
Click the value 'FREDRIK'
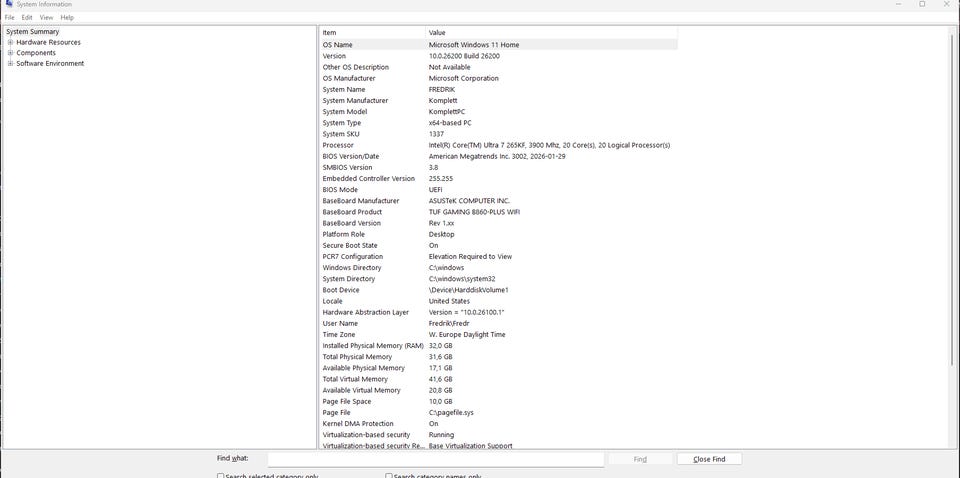[441, 89]
